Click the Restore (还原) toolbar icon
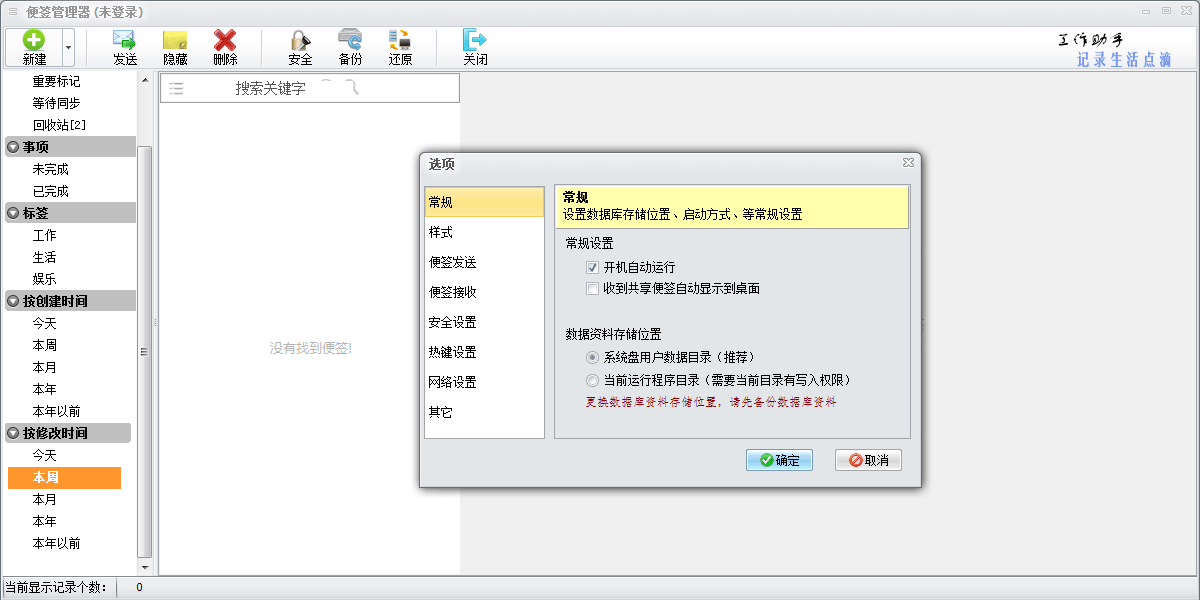Image resolution: width=1200 pixels, height=600 pixels. (400, 41)
